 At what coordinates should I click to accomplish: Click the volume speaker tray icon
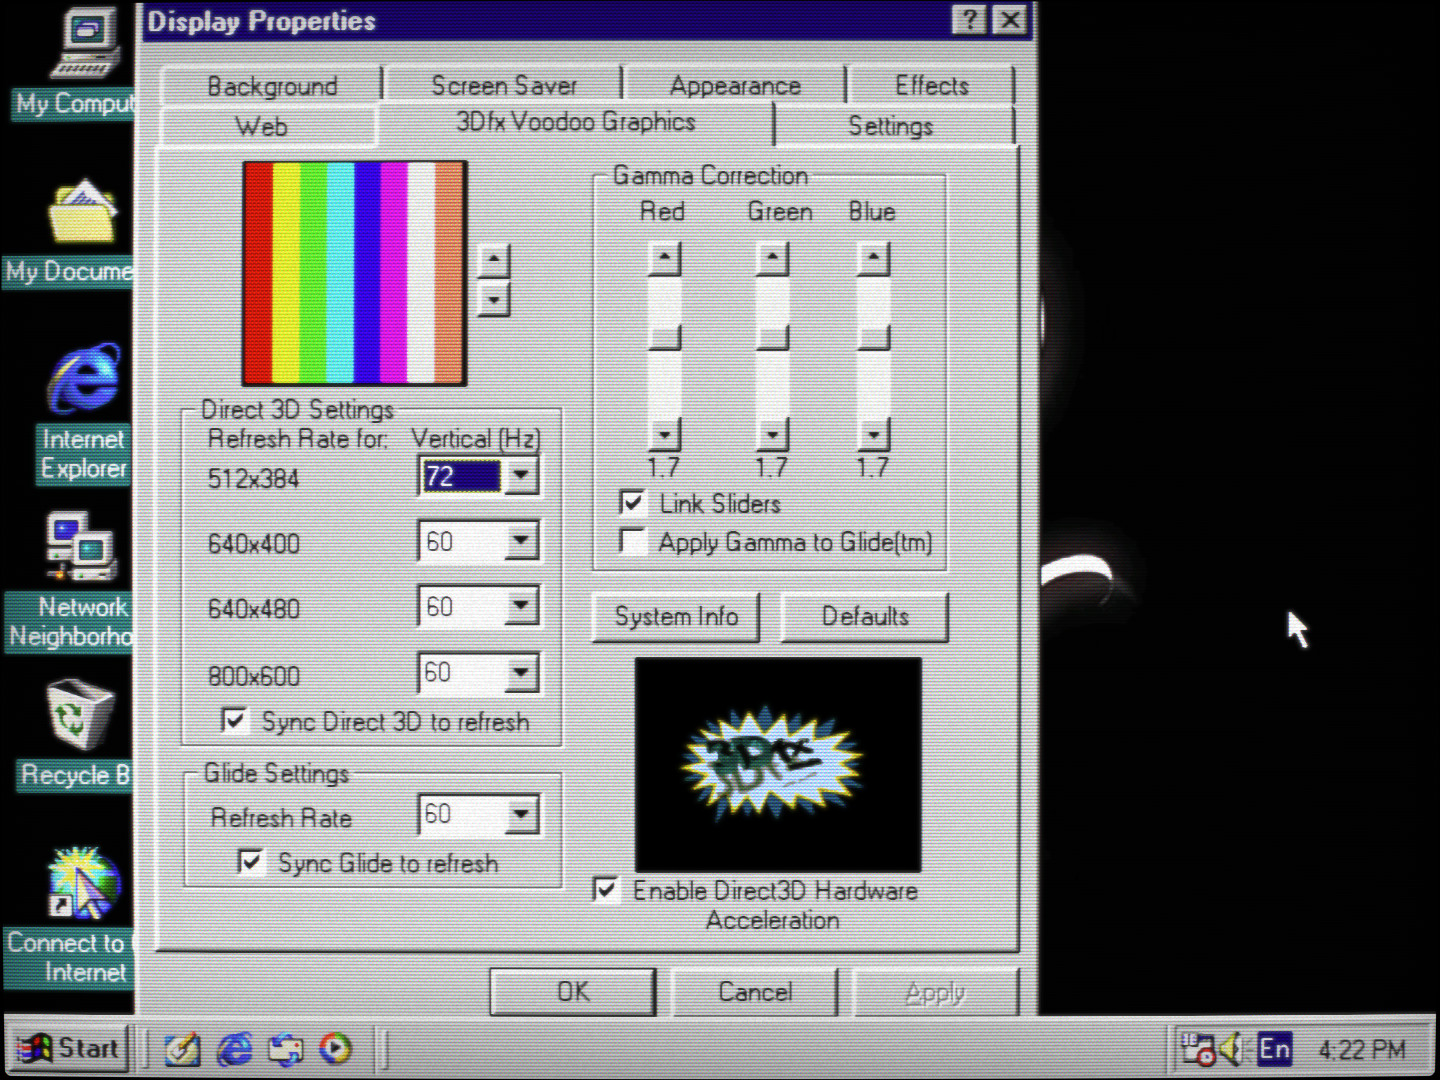pyautogui.click(x=1232, y=1048)
